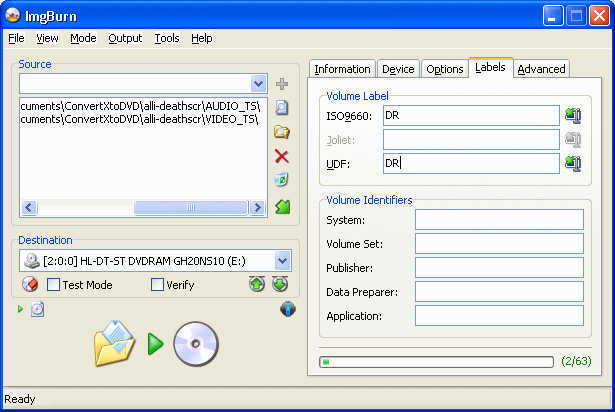This screenshot has height=412, width=615.
Task: Click the ImgBurn title bar logo
Action: (x=13, y=15)
